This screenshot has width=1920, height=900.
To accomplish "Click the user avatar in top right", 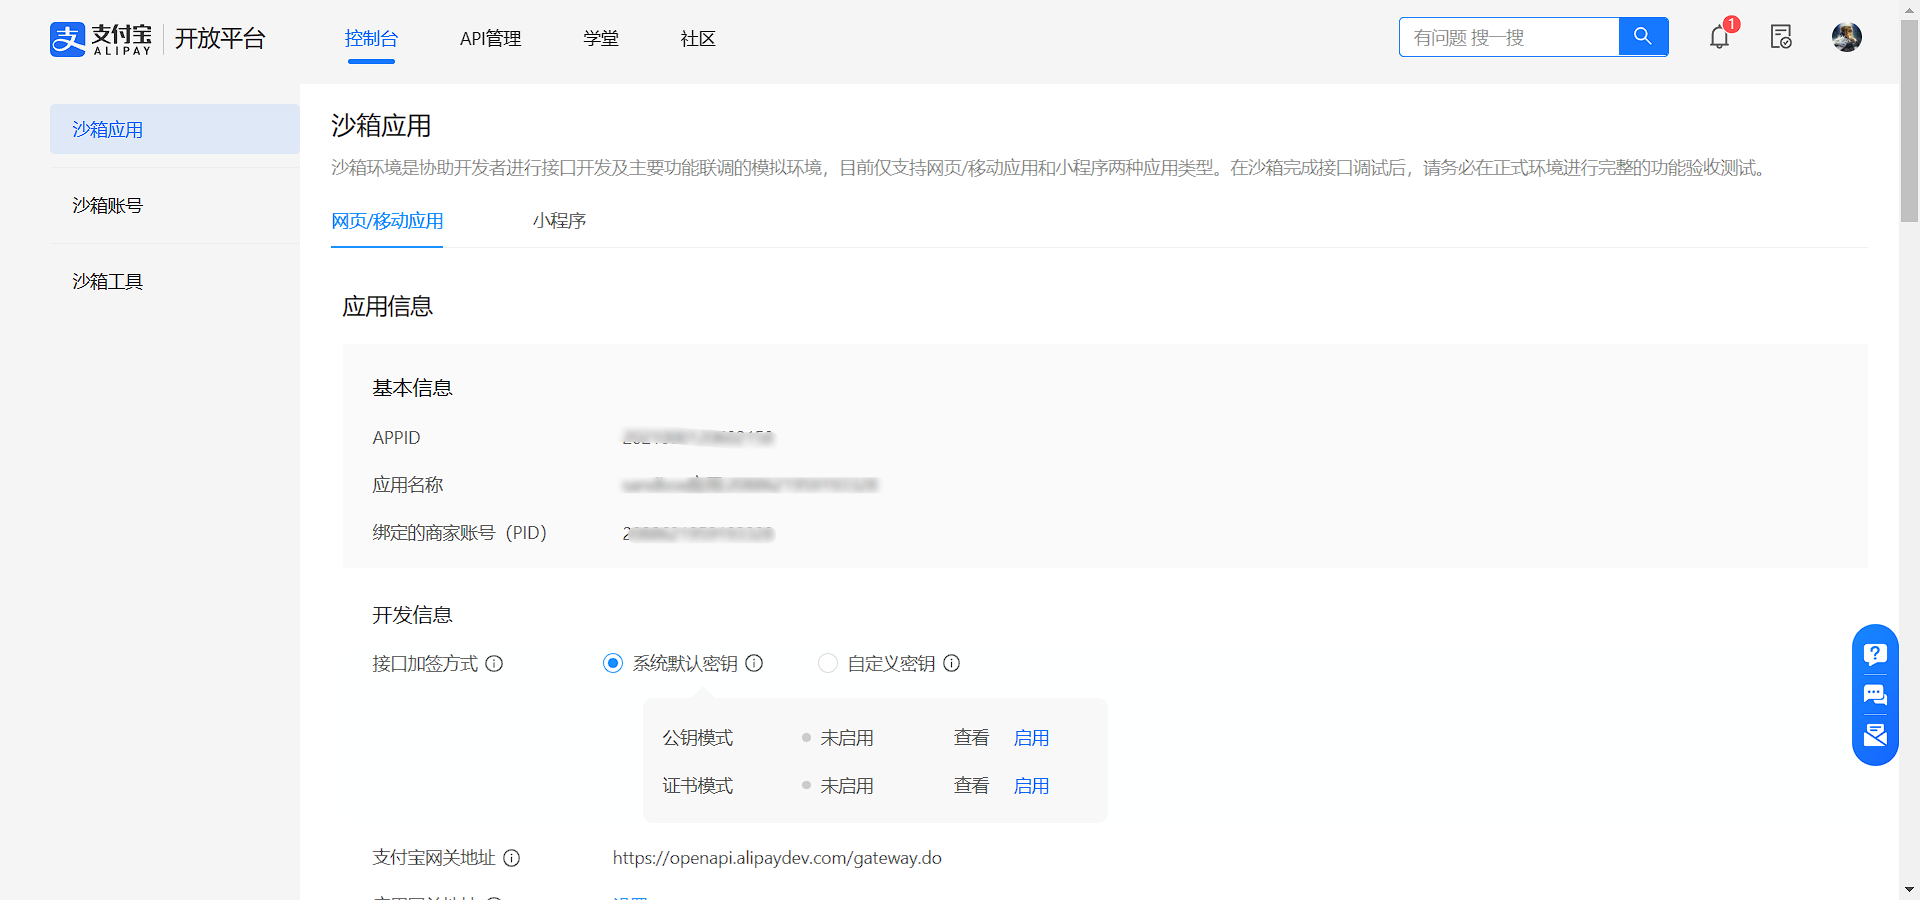I will [1846, 38].
